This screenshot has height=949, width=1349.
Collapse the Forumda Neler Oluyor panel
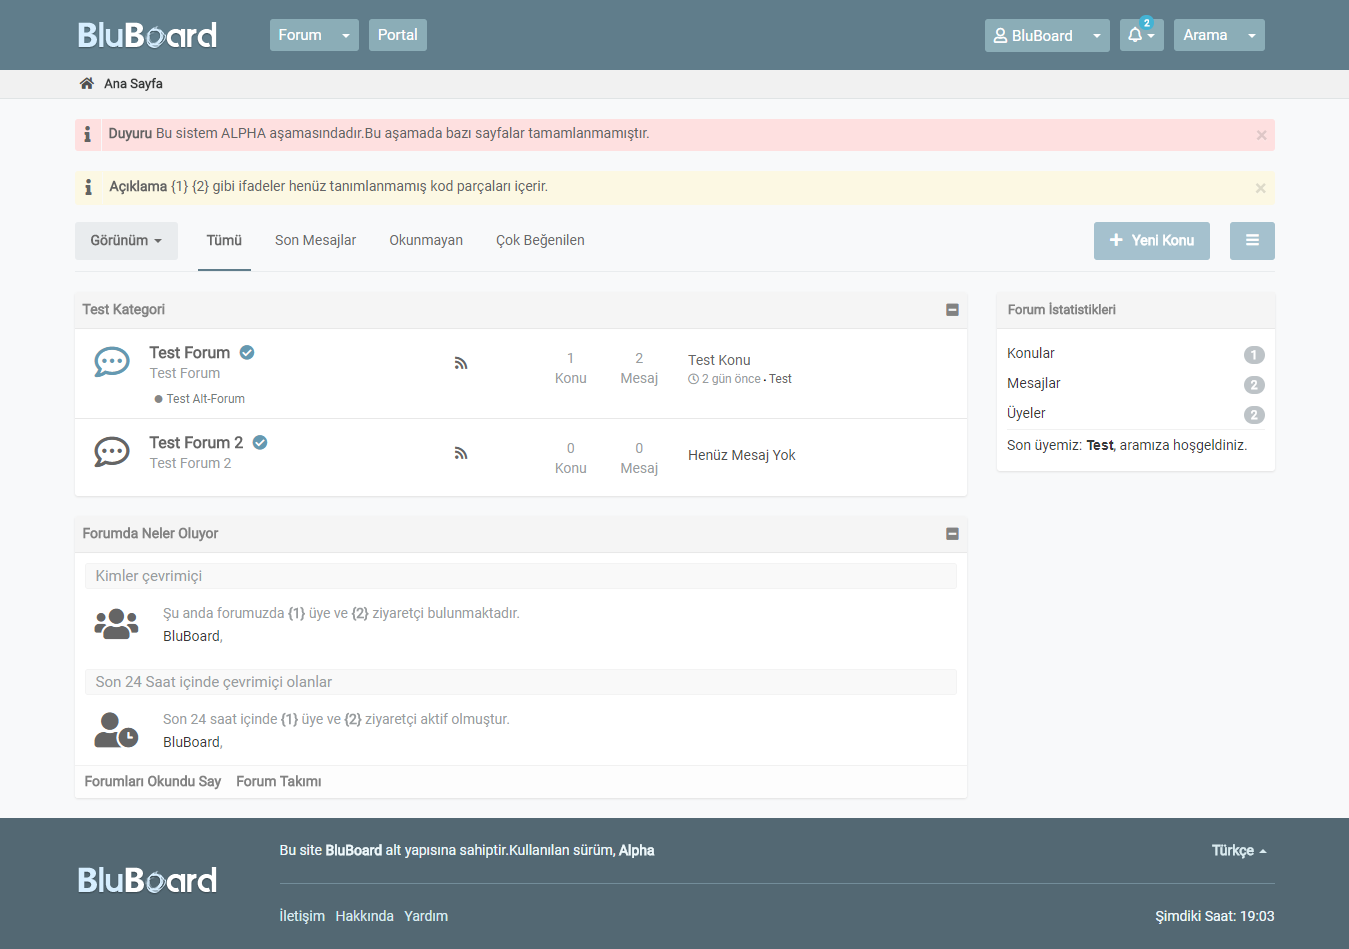click(952, 534)
